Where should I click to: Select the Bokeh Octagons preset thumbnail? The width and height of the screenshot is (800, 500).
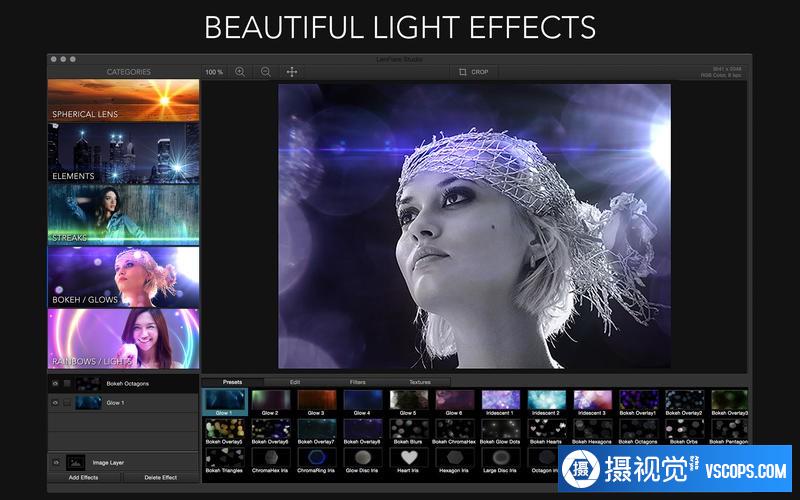click(638, 431)
